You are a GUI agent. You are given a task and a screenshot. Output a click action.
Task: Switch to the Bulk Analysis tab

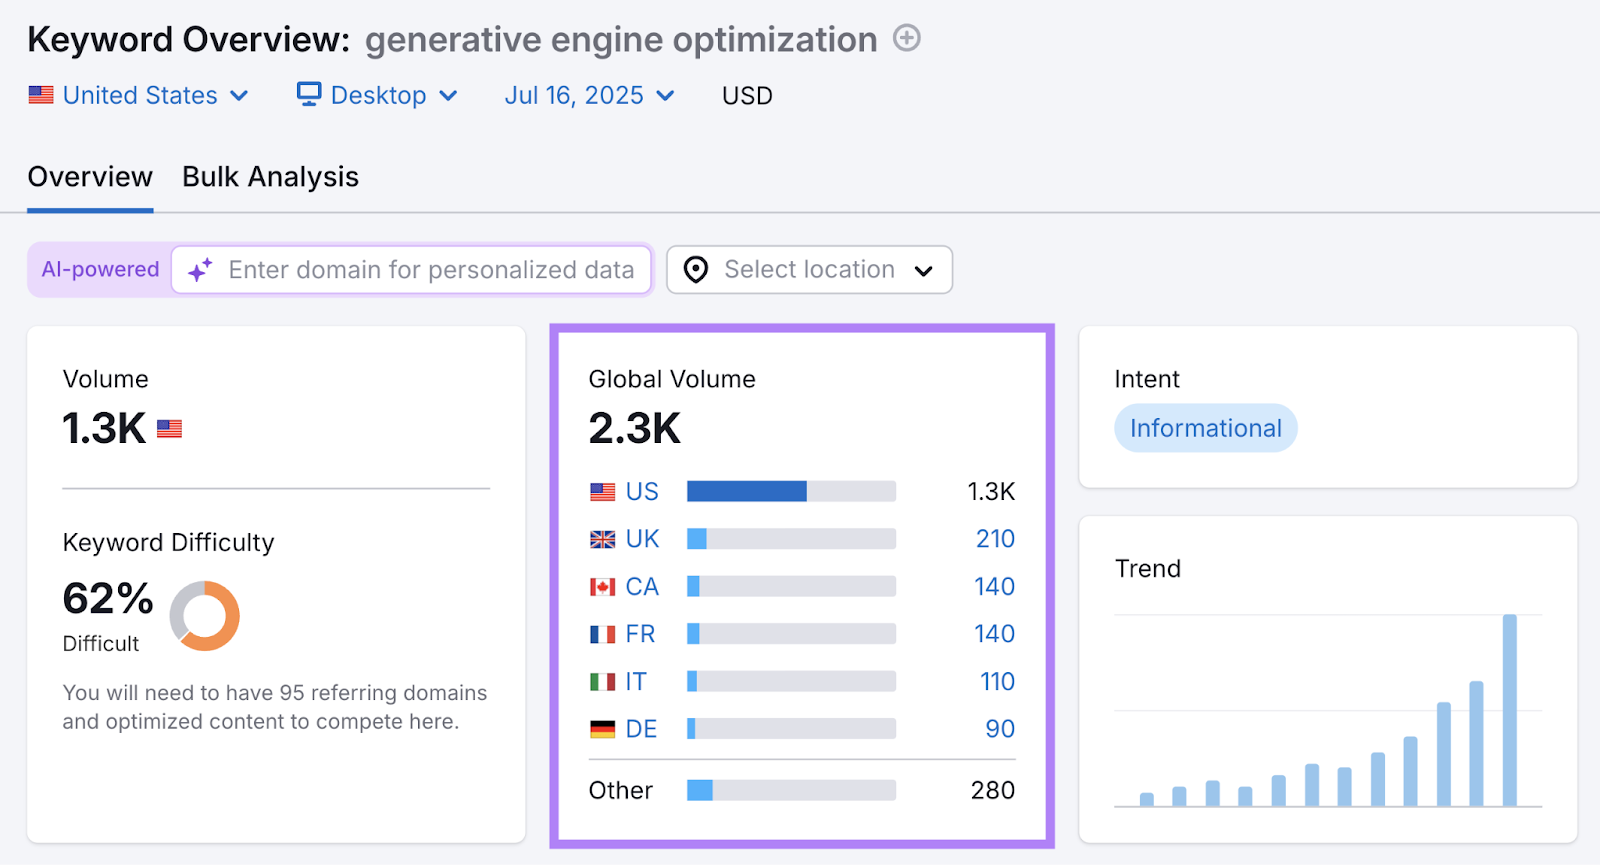pyautogui.click(x=270, y=177)
